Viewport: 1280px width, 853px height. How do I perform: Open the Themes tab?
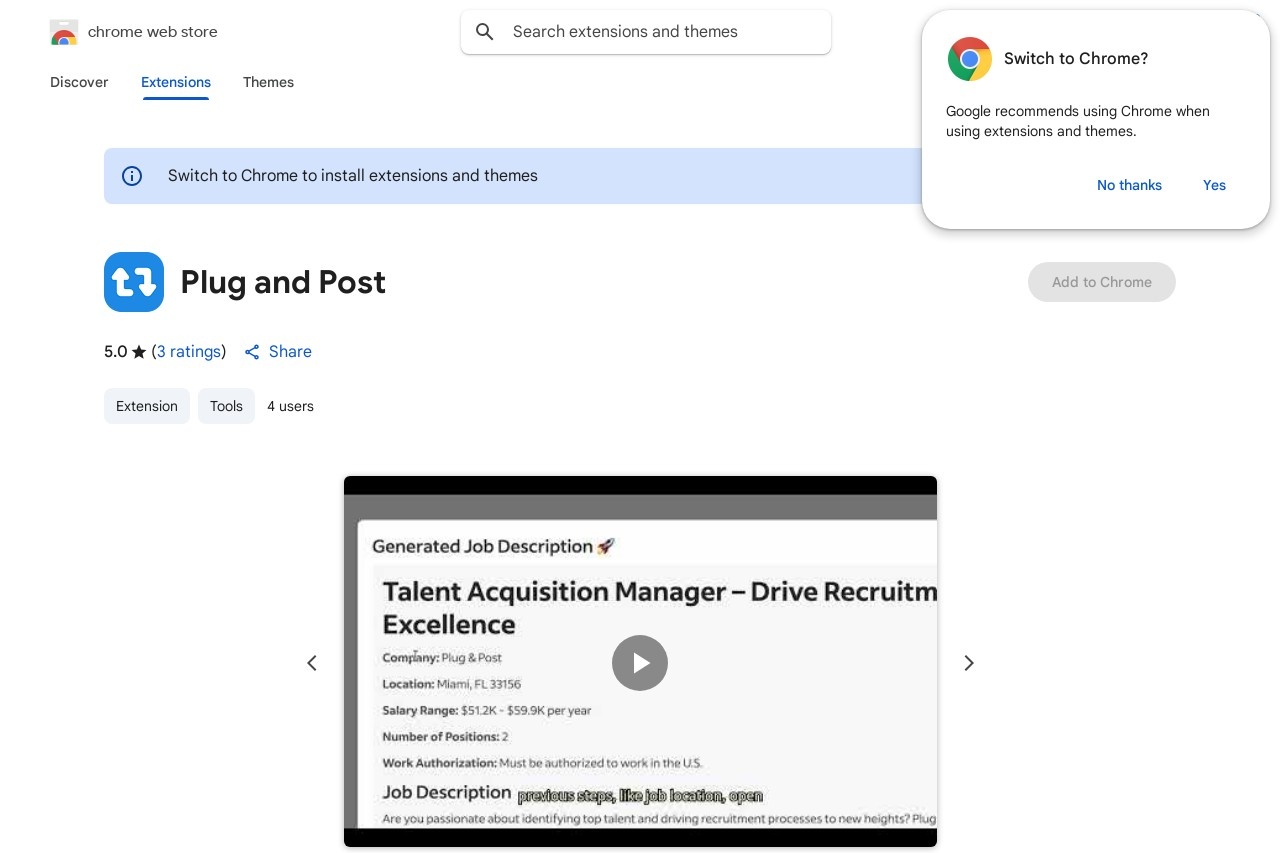coord(268,82)
